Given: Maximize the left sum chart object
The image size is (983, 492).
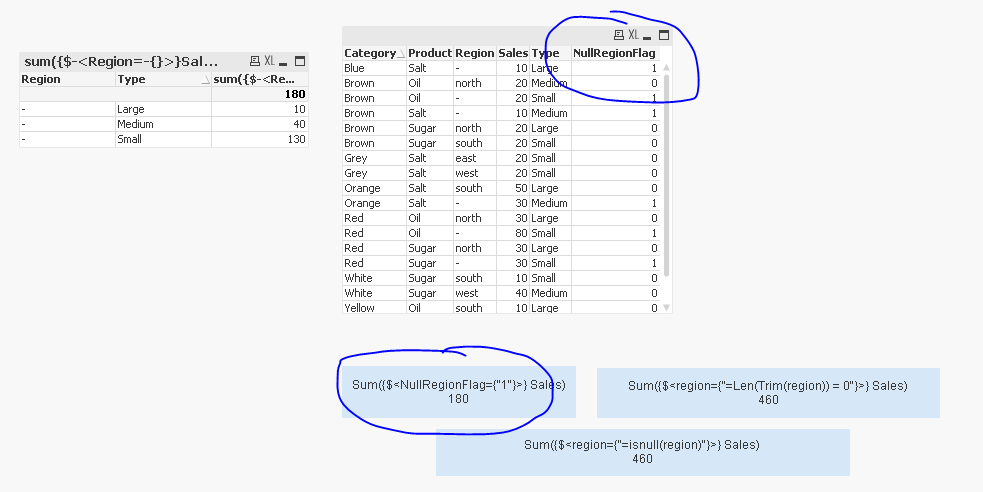Looking at the screenshot, I should (300, 61).
